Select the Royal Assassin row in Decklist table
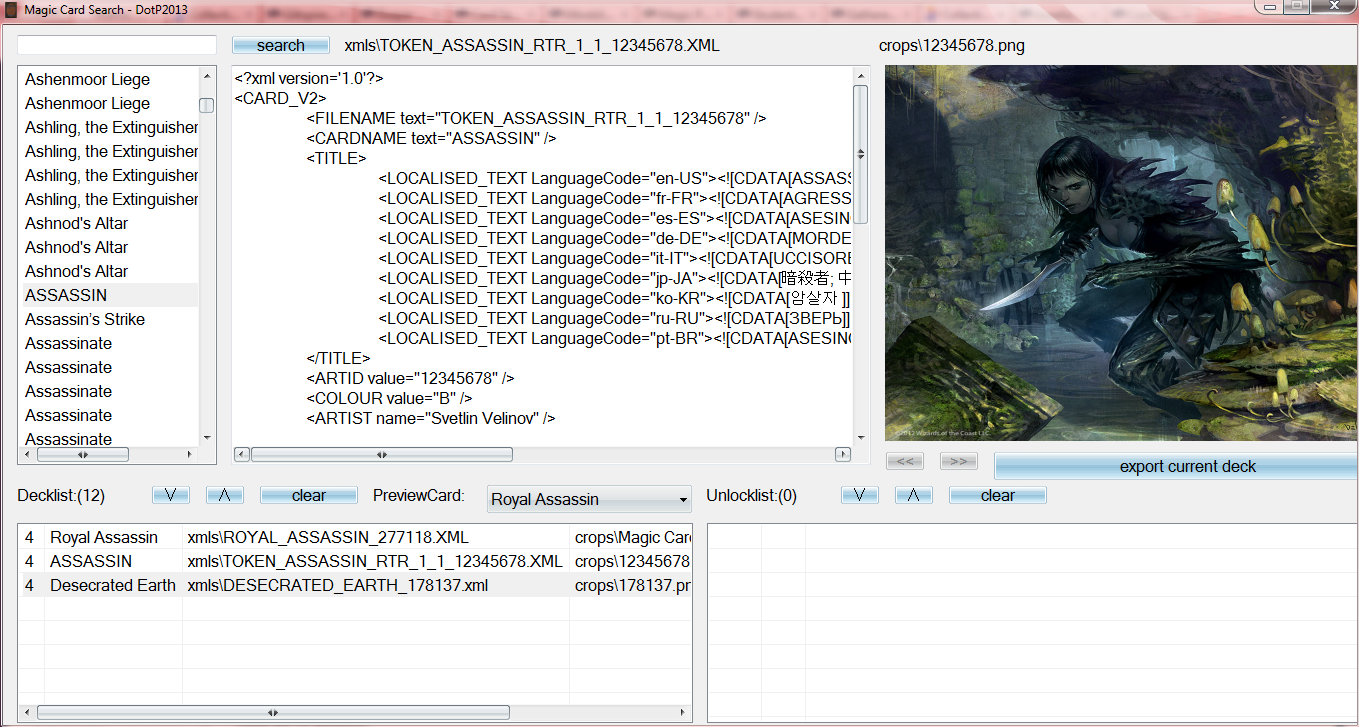 coord(355,537)
